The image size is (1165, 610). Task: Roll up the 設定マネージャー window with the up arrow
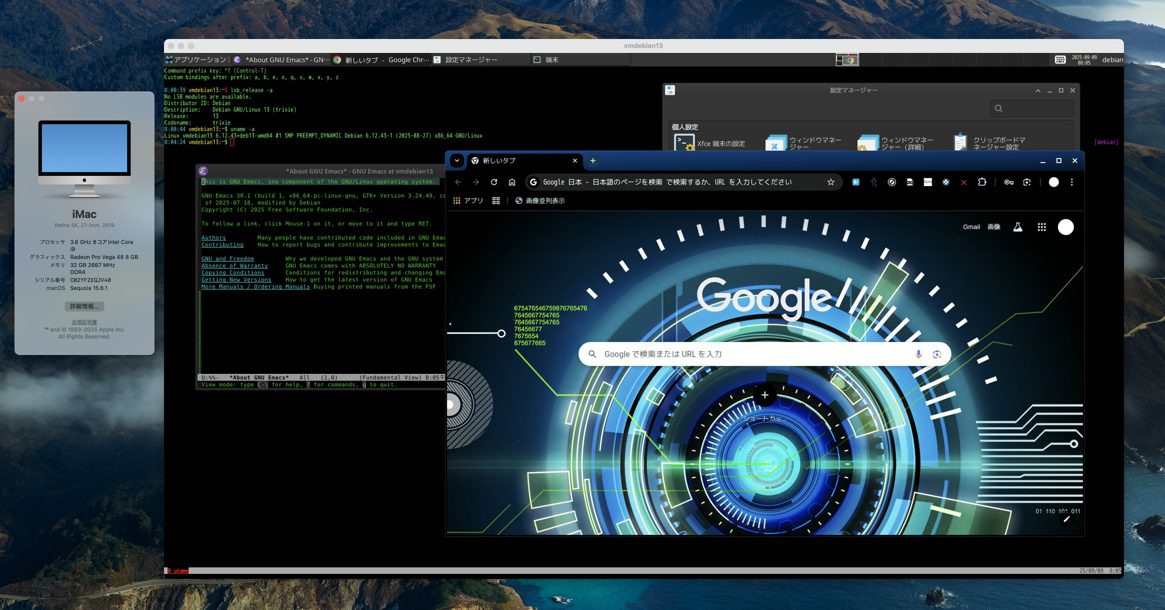[x=1038, y=91]
